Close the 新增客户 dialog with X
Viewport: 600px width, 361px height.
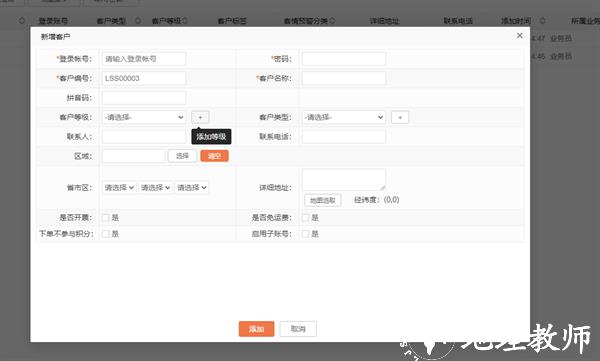pyautogui.click(x=519, y=36)
